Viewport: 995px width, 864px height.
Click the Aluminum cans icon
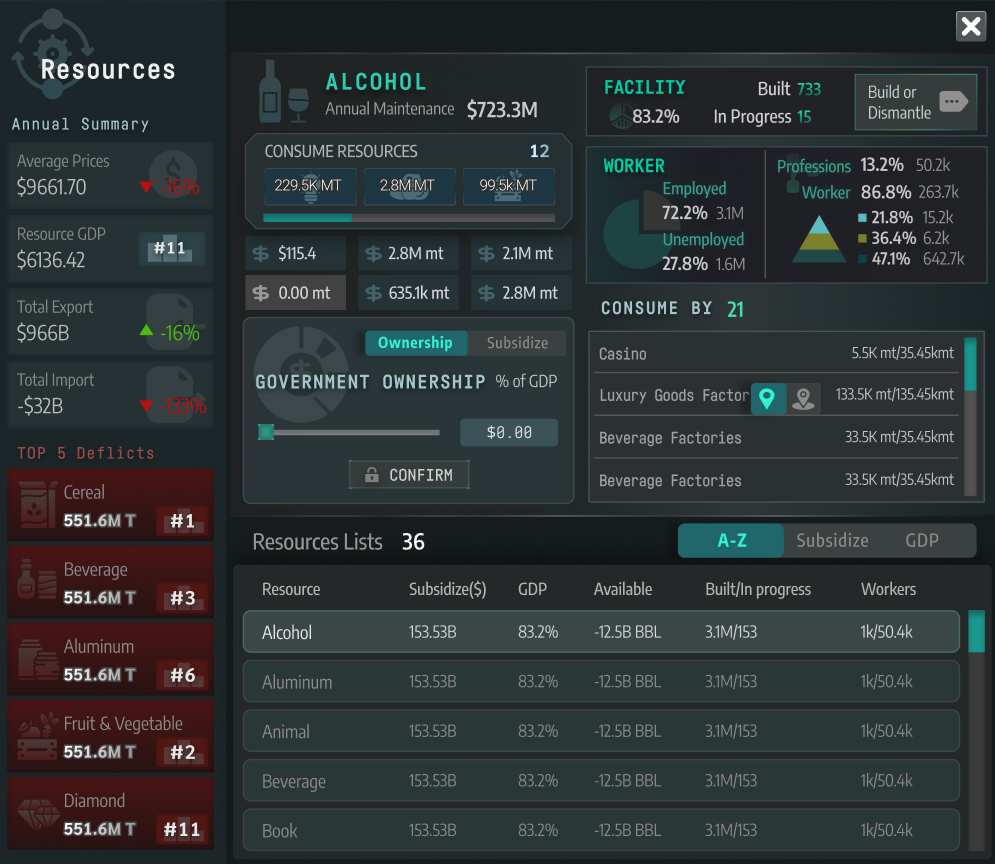point(39,661)
